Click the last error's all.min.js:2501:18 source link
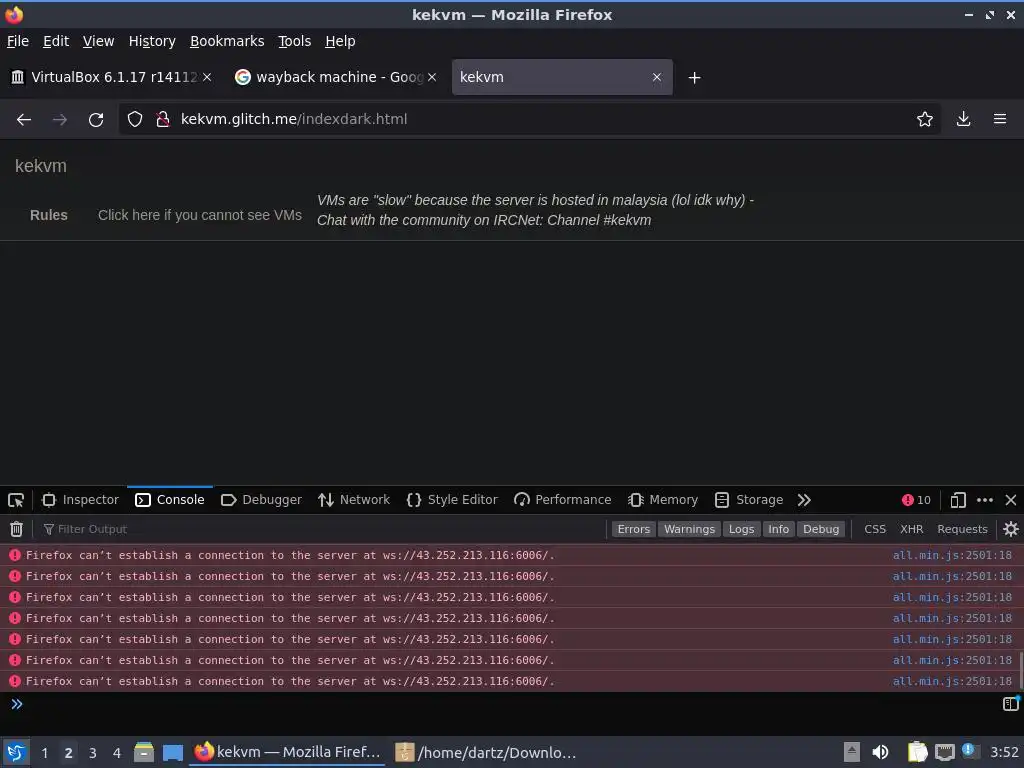The image size is (1024, 768). click(x=952, y=681)
